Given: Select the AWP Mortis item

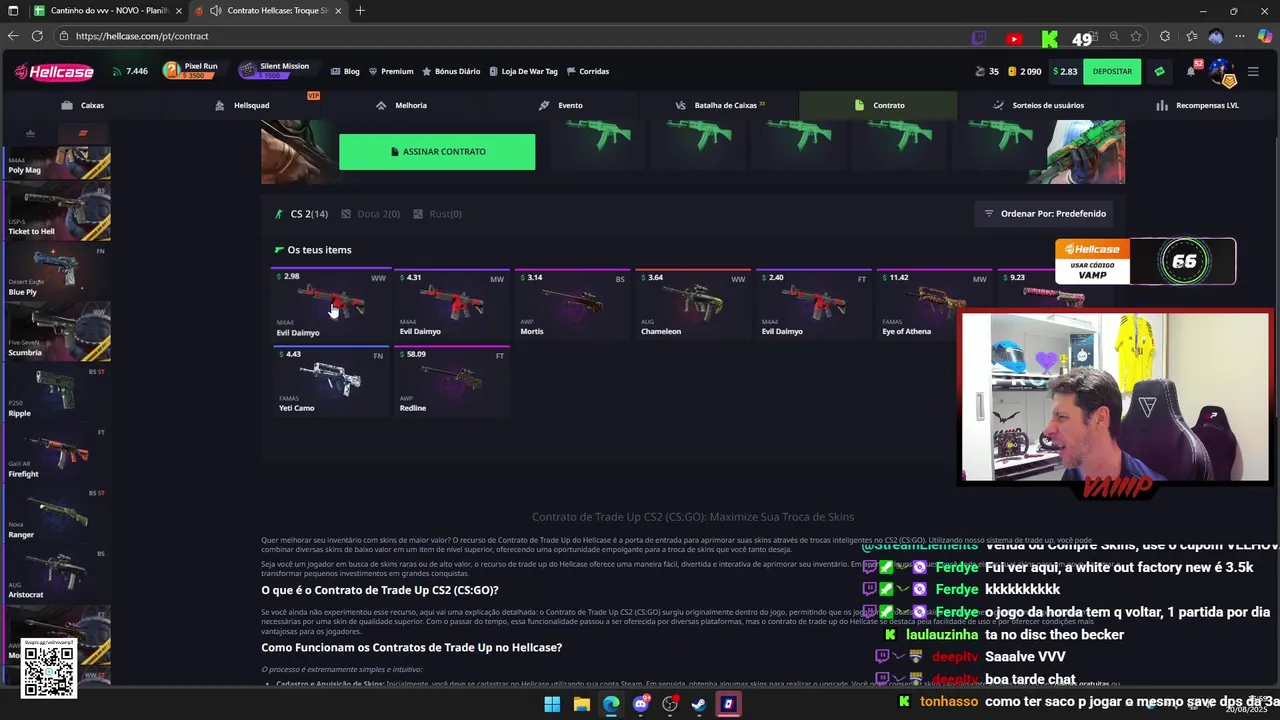Looking at the screenshot, I should click(572, 305).
